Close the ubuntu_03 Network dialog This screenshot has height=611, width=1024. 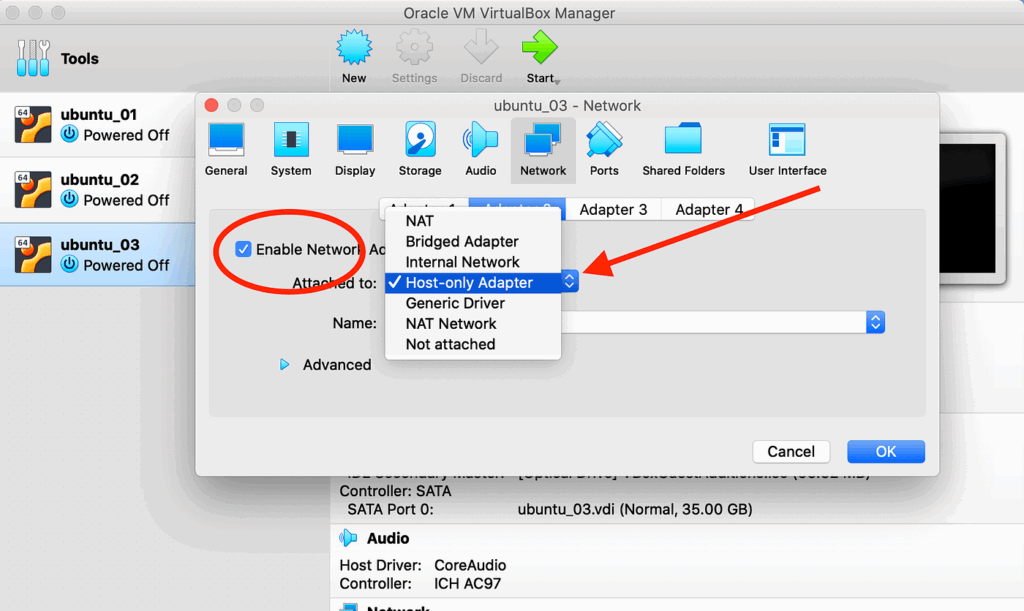[x=212, y=105]
